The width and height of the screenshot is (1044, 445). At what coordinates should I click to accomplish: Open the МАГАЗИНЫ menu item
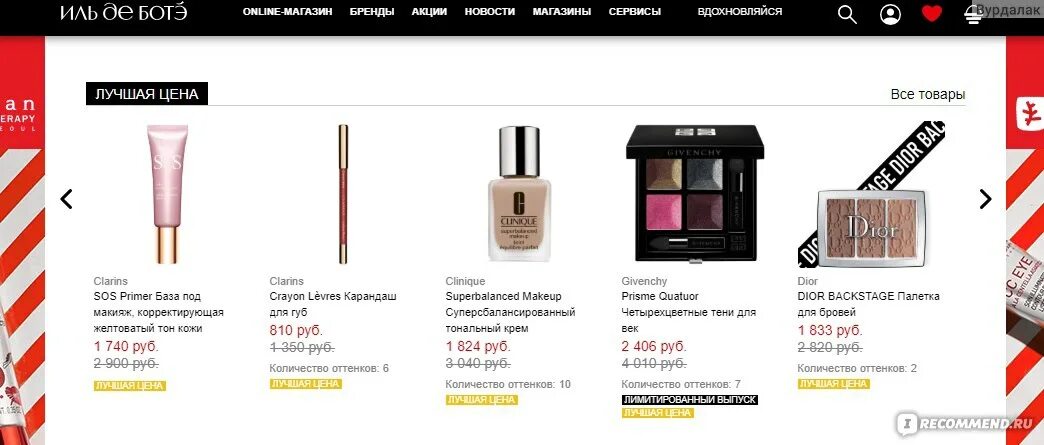(x=562, y=11)
